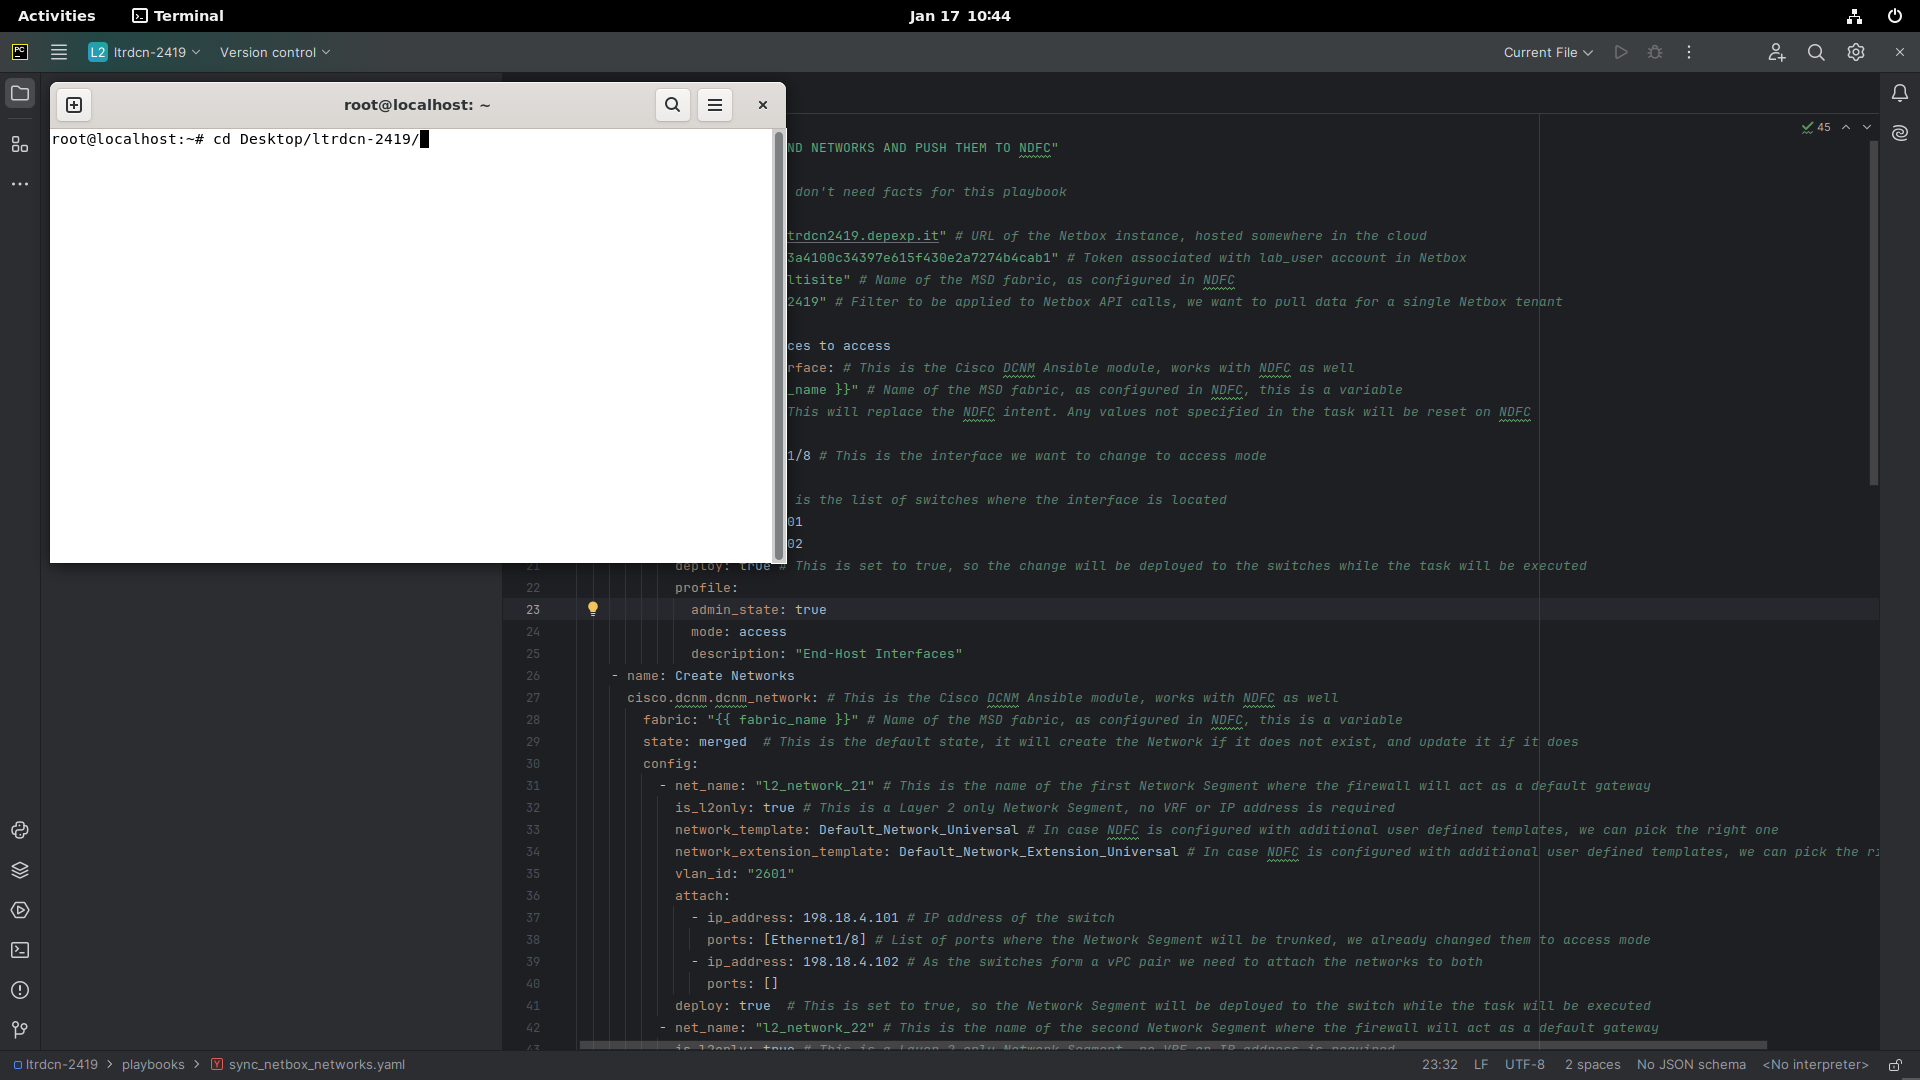
Task: Jump to next highlighted problem arrow
Action: pyautogui.click(x=1866, y=127)
